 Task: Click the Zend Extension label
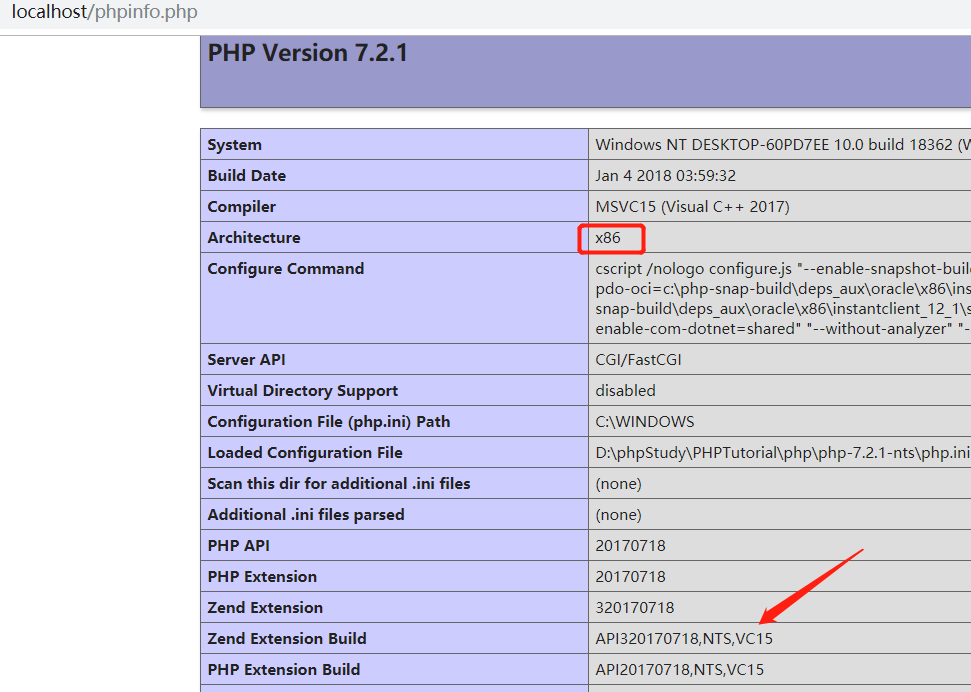265,608
